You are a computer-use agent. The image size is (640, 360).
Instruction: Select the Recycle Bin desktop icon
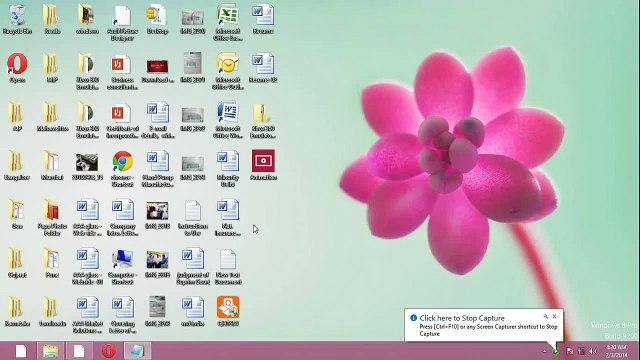tap(17, 19)
